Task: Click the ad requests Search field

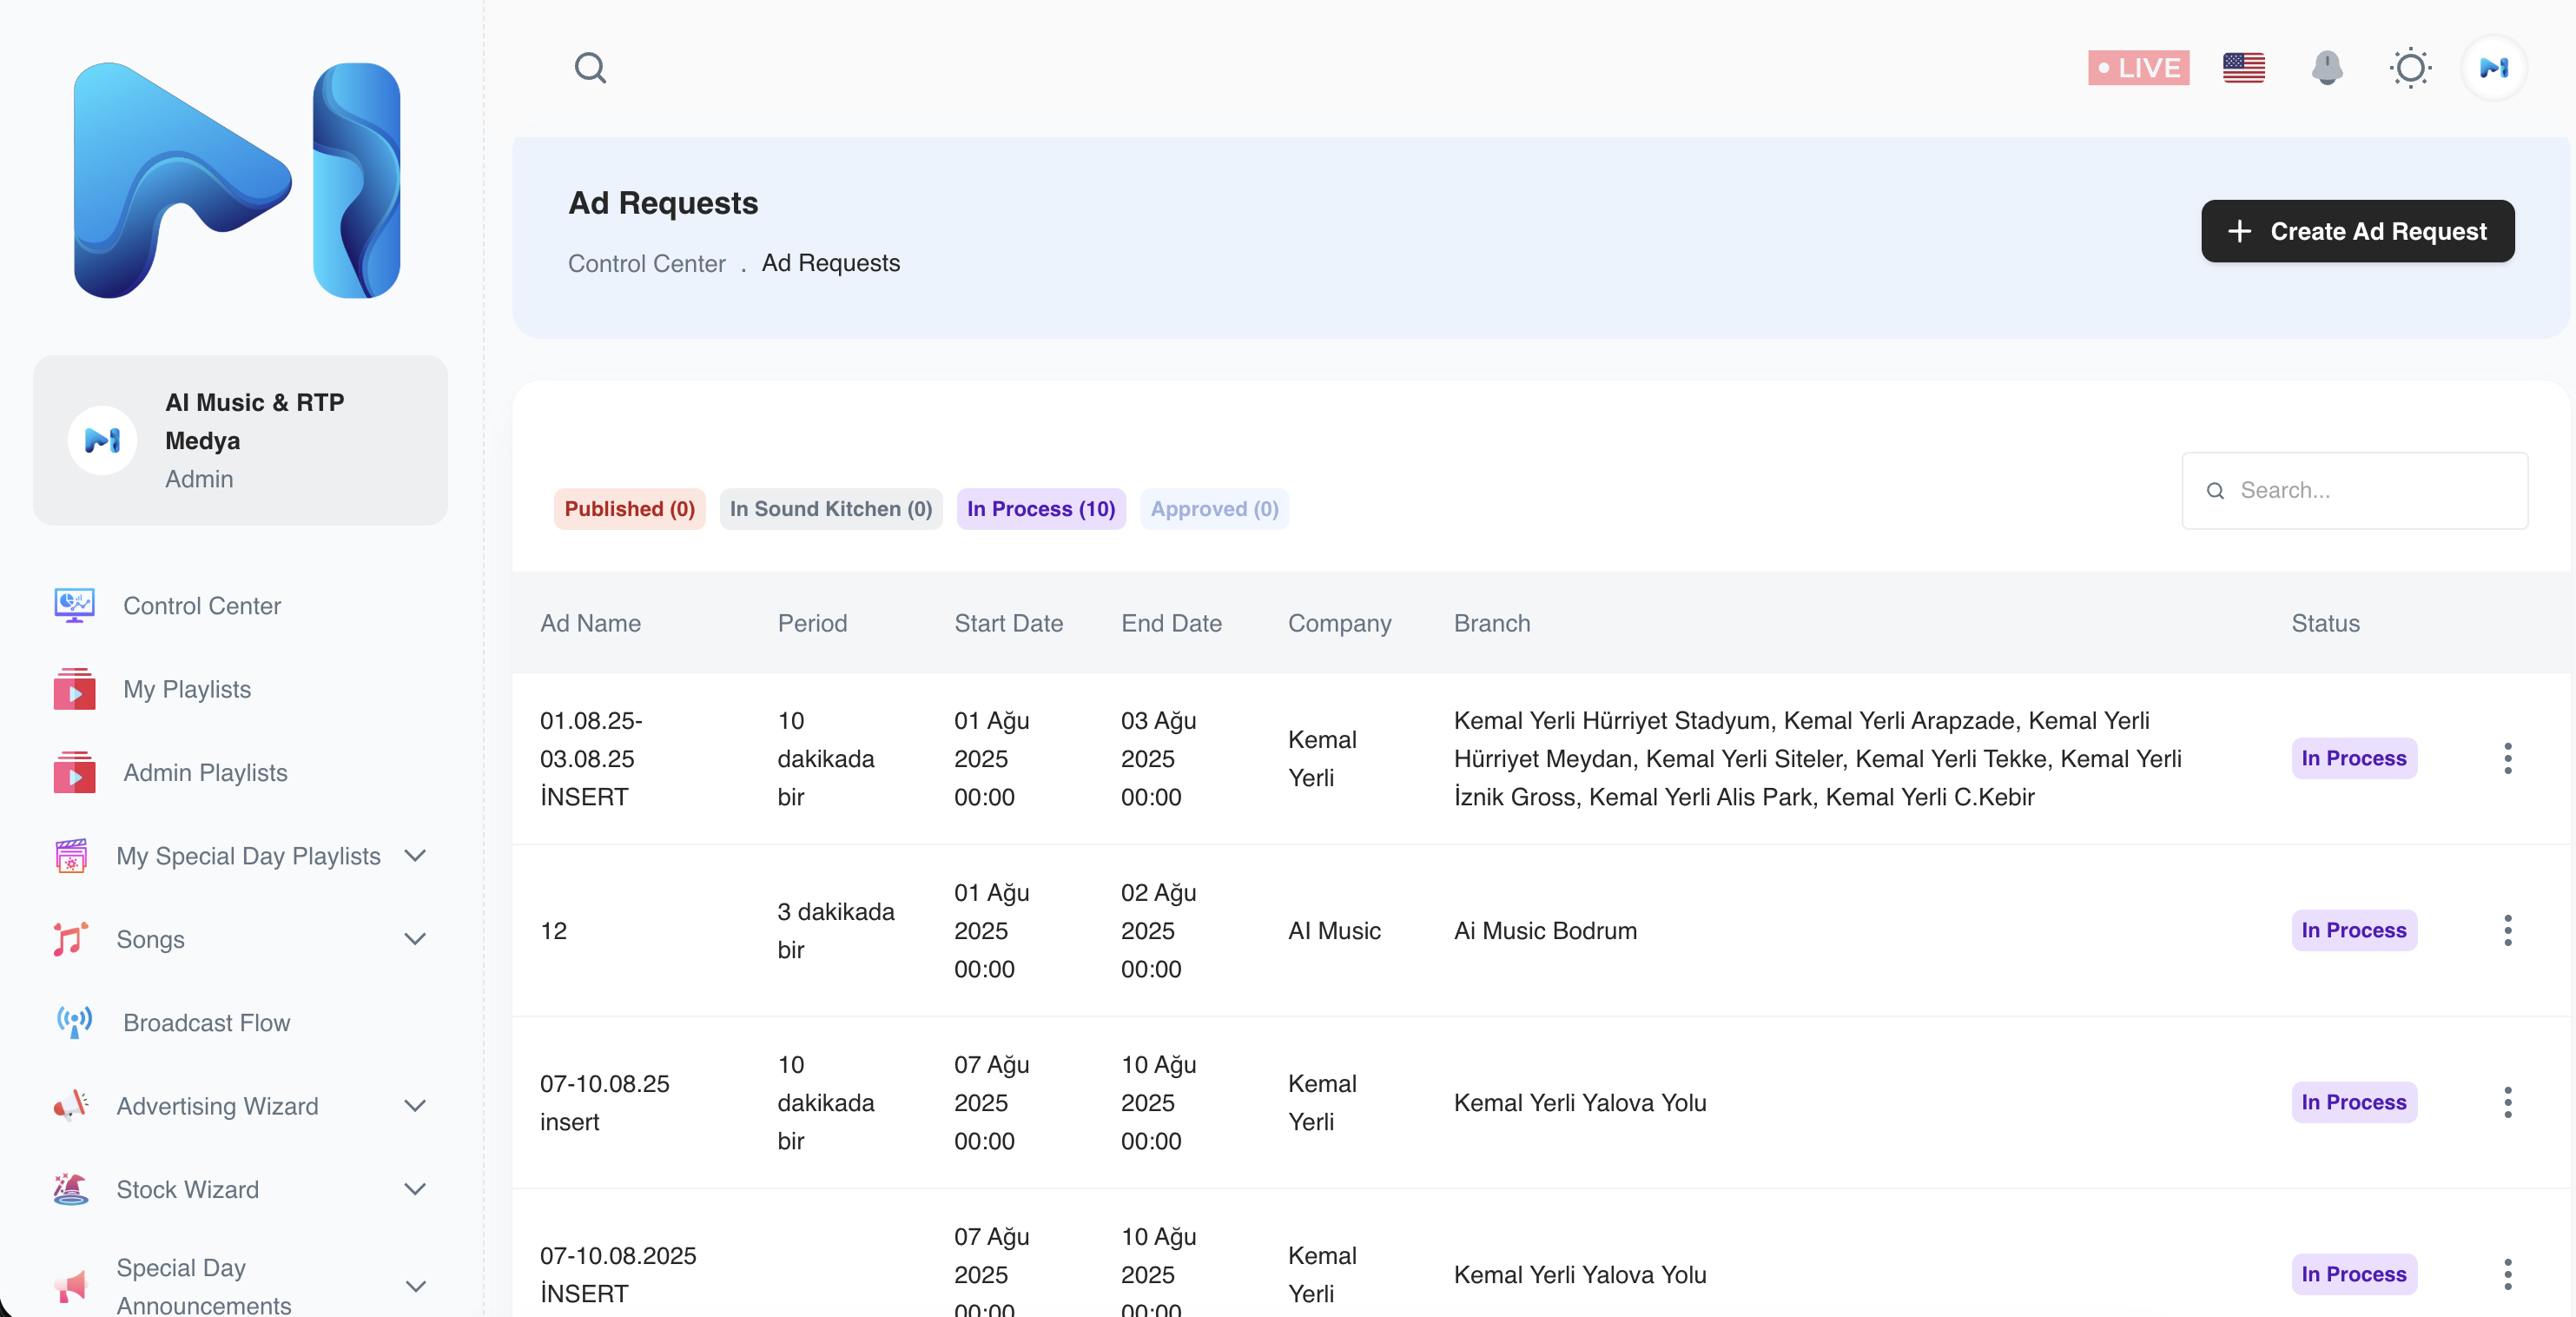Action: [x=2370, y=490]
